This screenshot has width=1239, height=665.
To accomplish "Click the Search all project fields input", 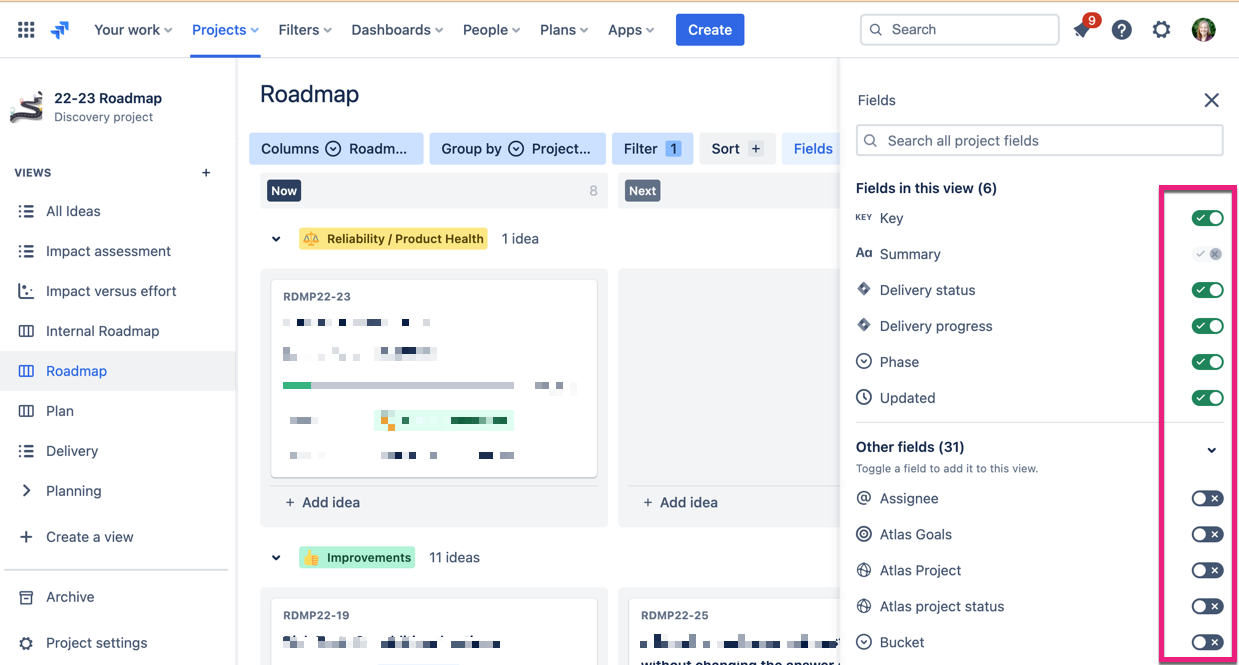I will [x=1039, y=140].
